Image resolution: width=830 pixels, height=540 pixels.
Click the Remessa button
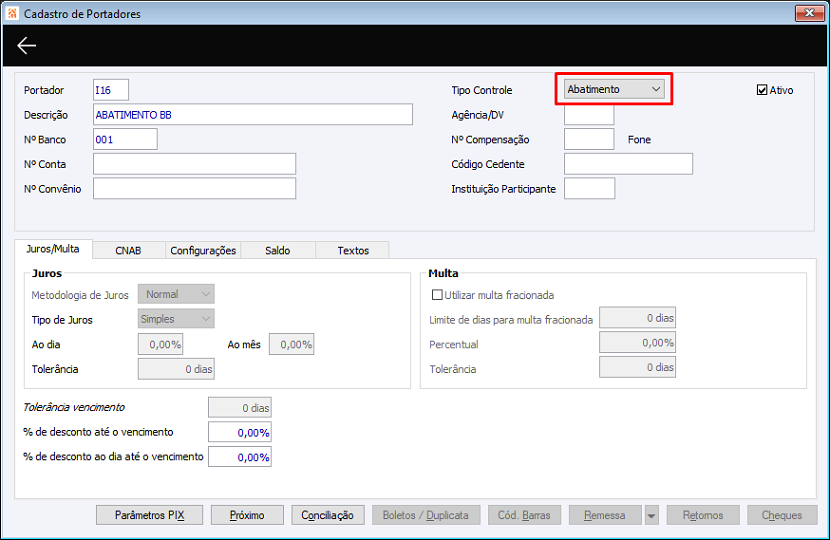tap(605, 515)
